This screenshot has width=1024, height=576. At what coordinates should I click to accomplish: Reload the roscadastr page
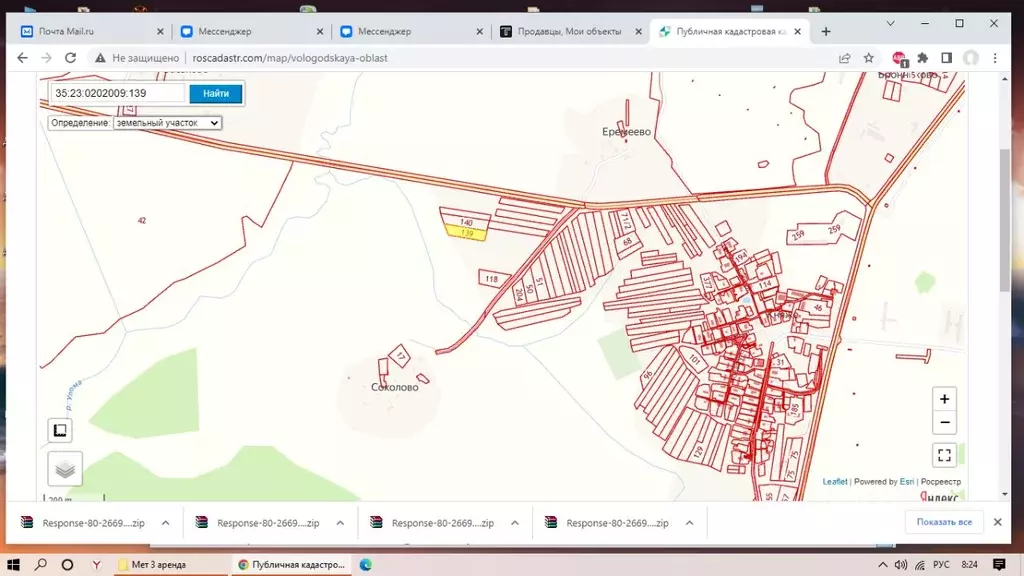click(71, 58)
